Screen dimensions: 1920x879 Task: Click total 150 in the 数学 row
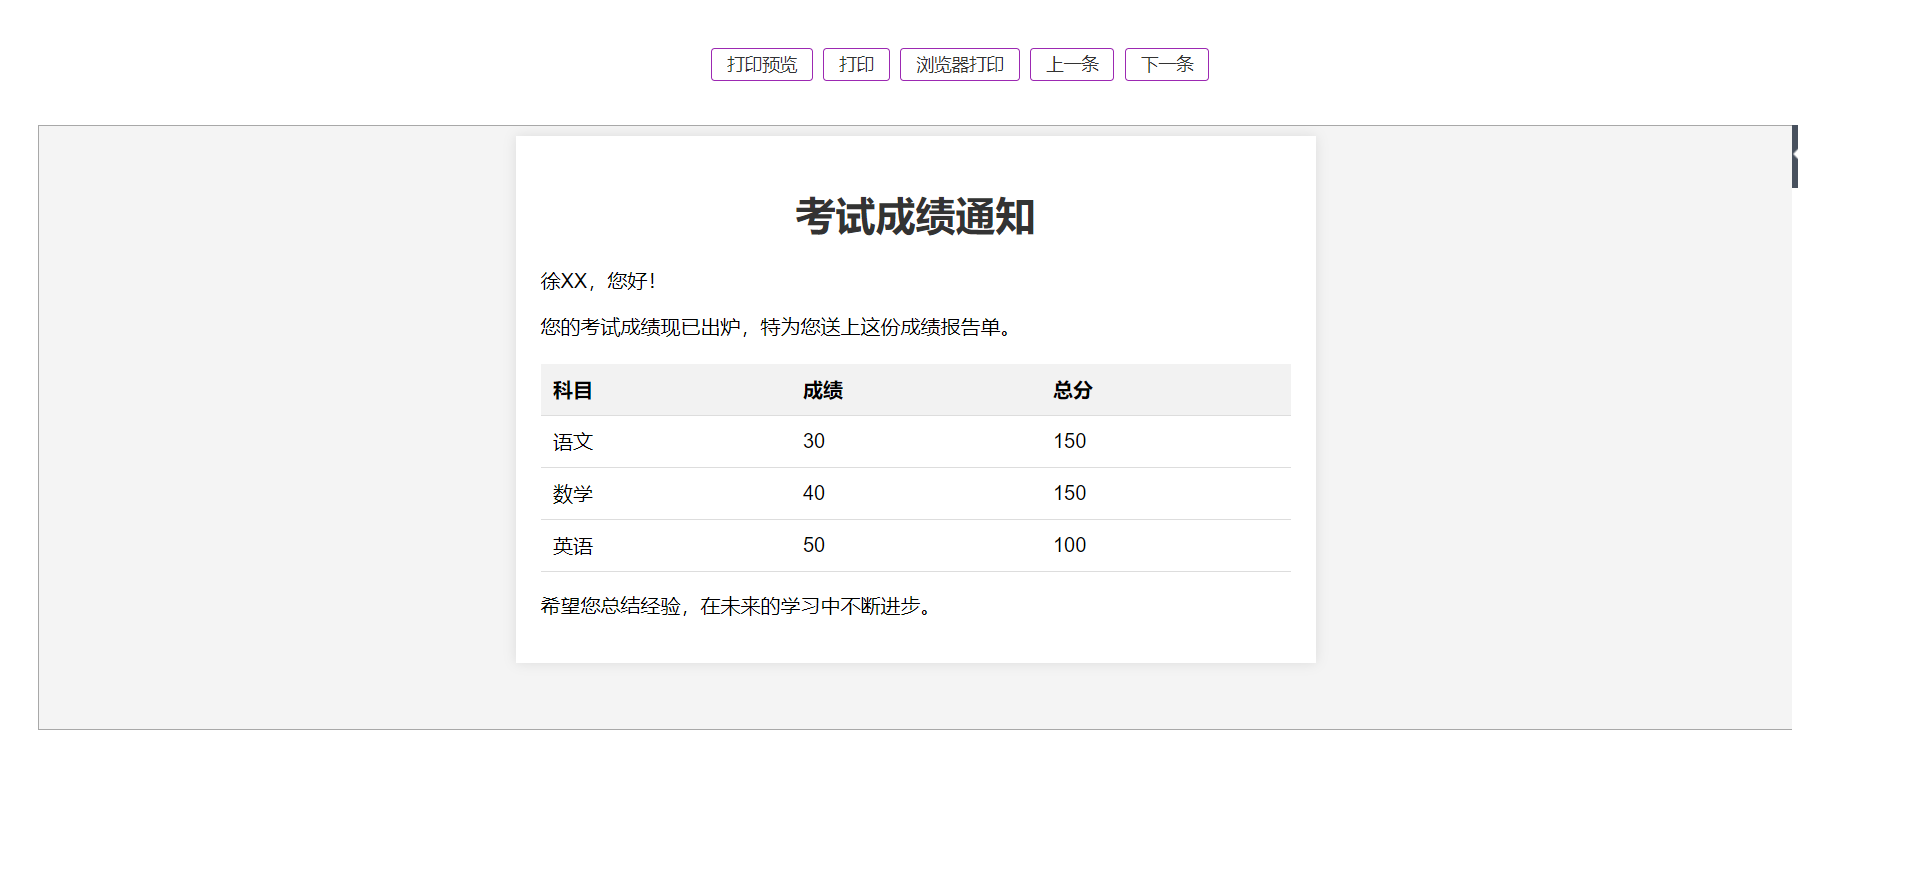click(1069, 493)
